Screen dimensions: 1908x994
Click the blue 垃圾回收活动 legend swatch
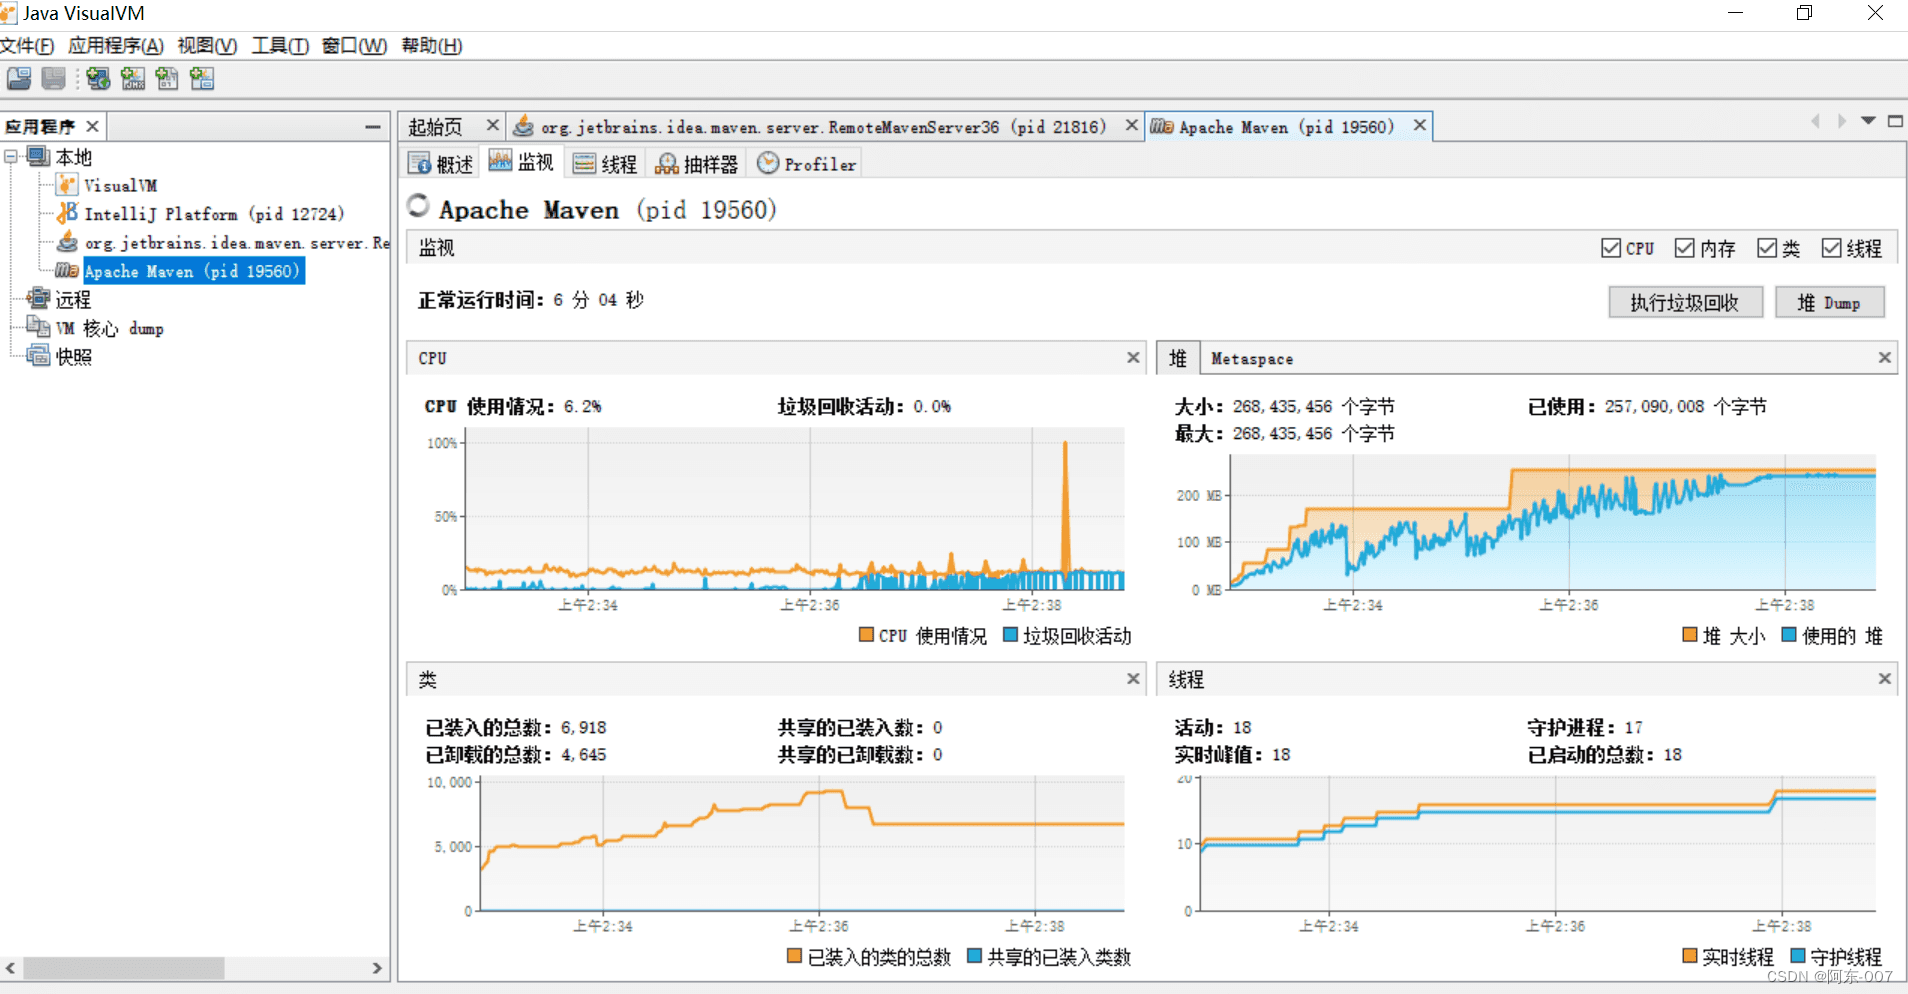[x=1010, y=634]
